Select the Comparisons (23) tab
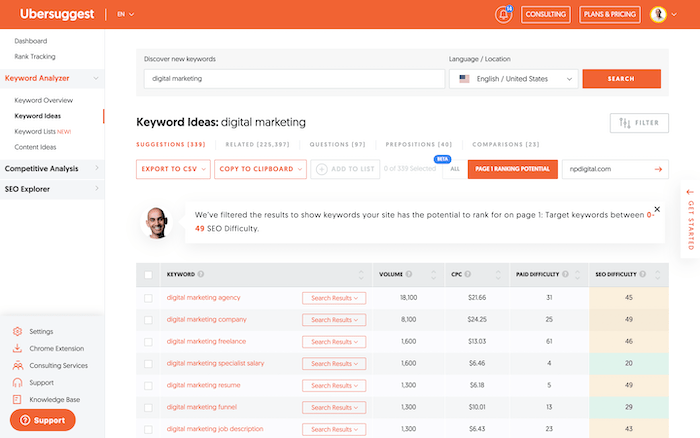Screen dimensions: 700x438 pyautogui.click(x=506, y=145)
